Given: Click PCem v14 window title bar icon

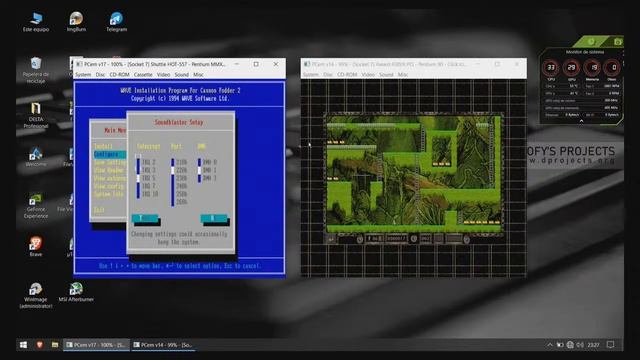Looking at the screenshot, I should click(x=307, y=64).
